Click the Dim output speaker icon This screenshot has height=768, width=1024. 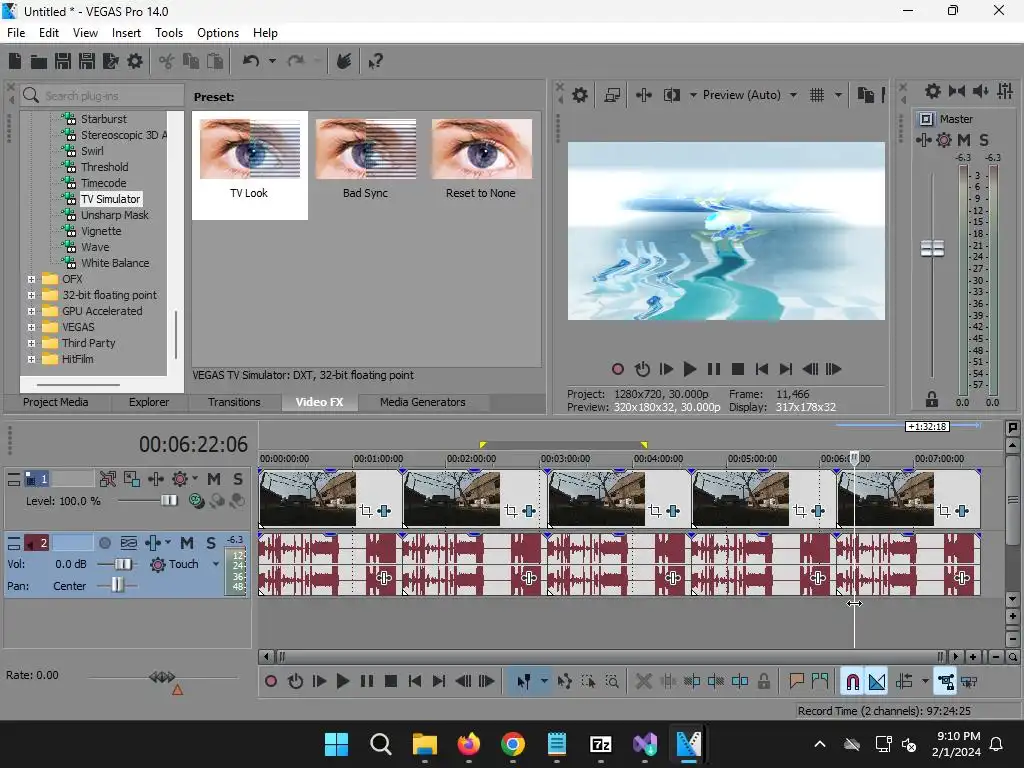point(980,91)
